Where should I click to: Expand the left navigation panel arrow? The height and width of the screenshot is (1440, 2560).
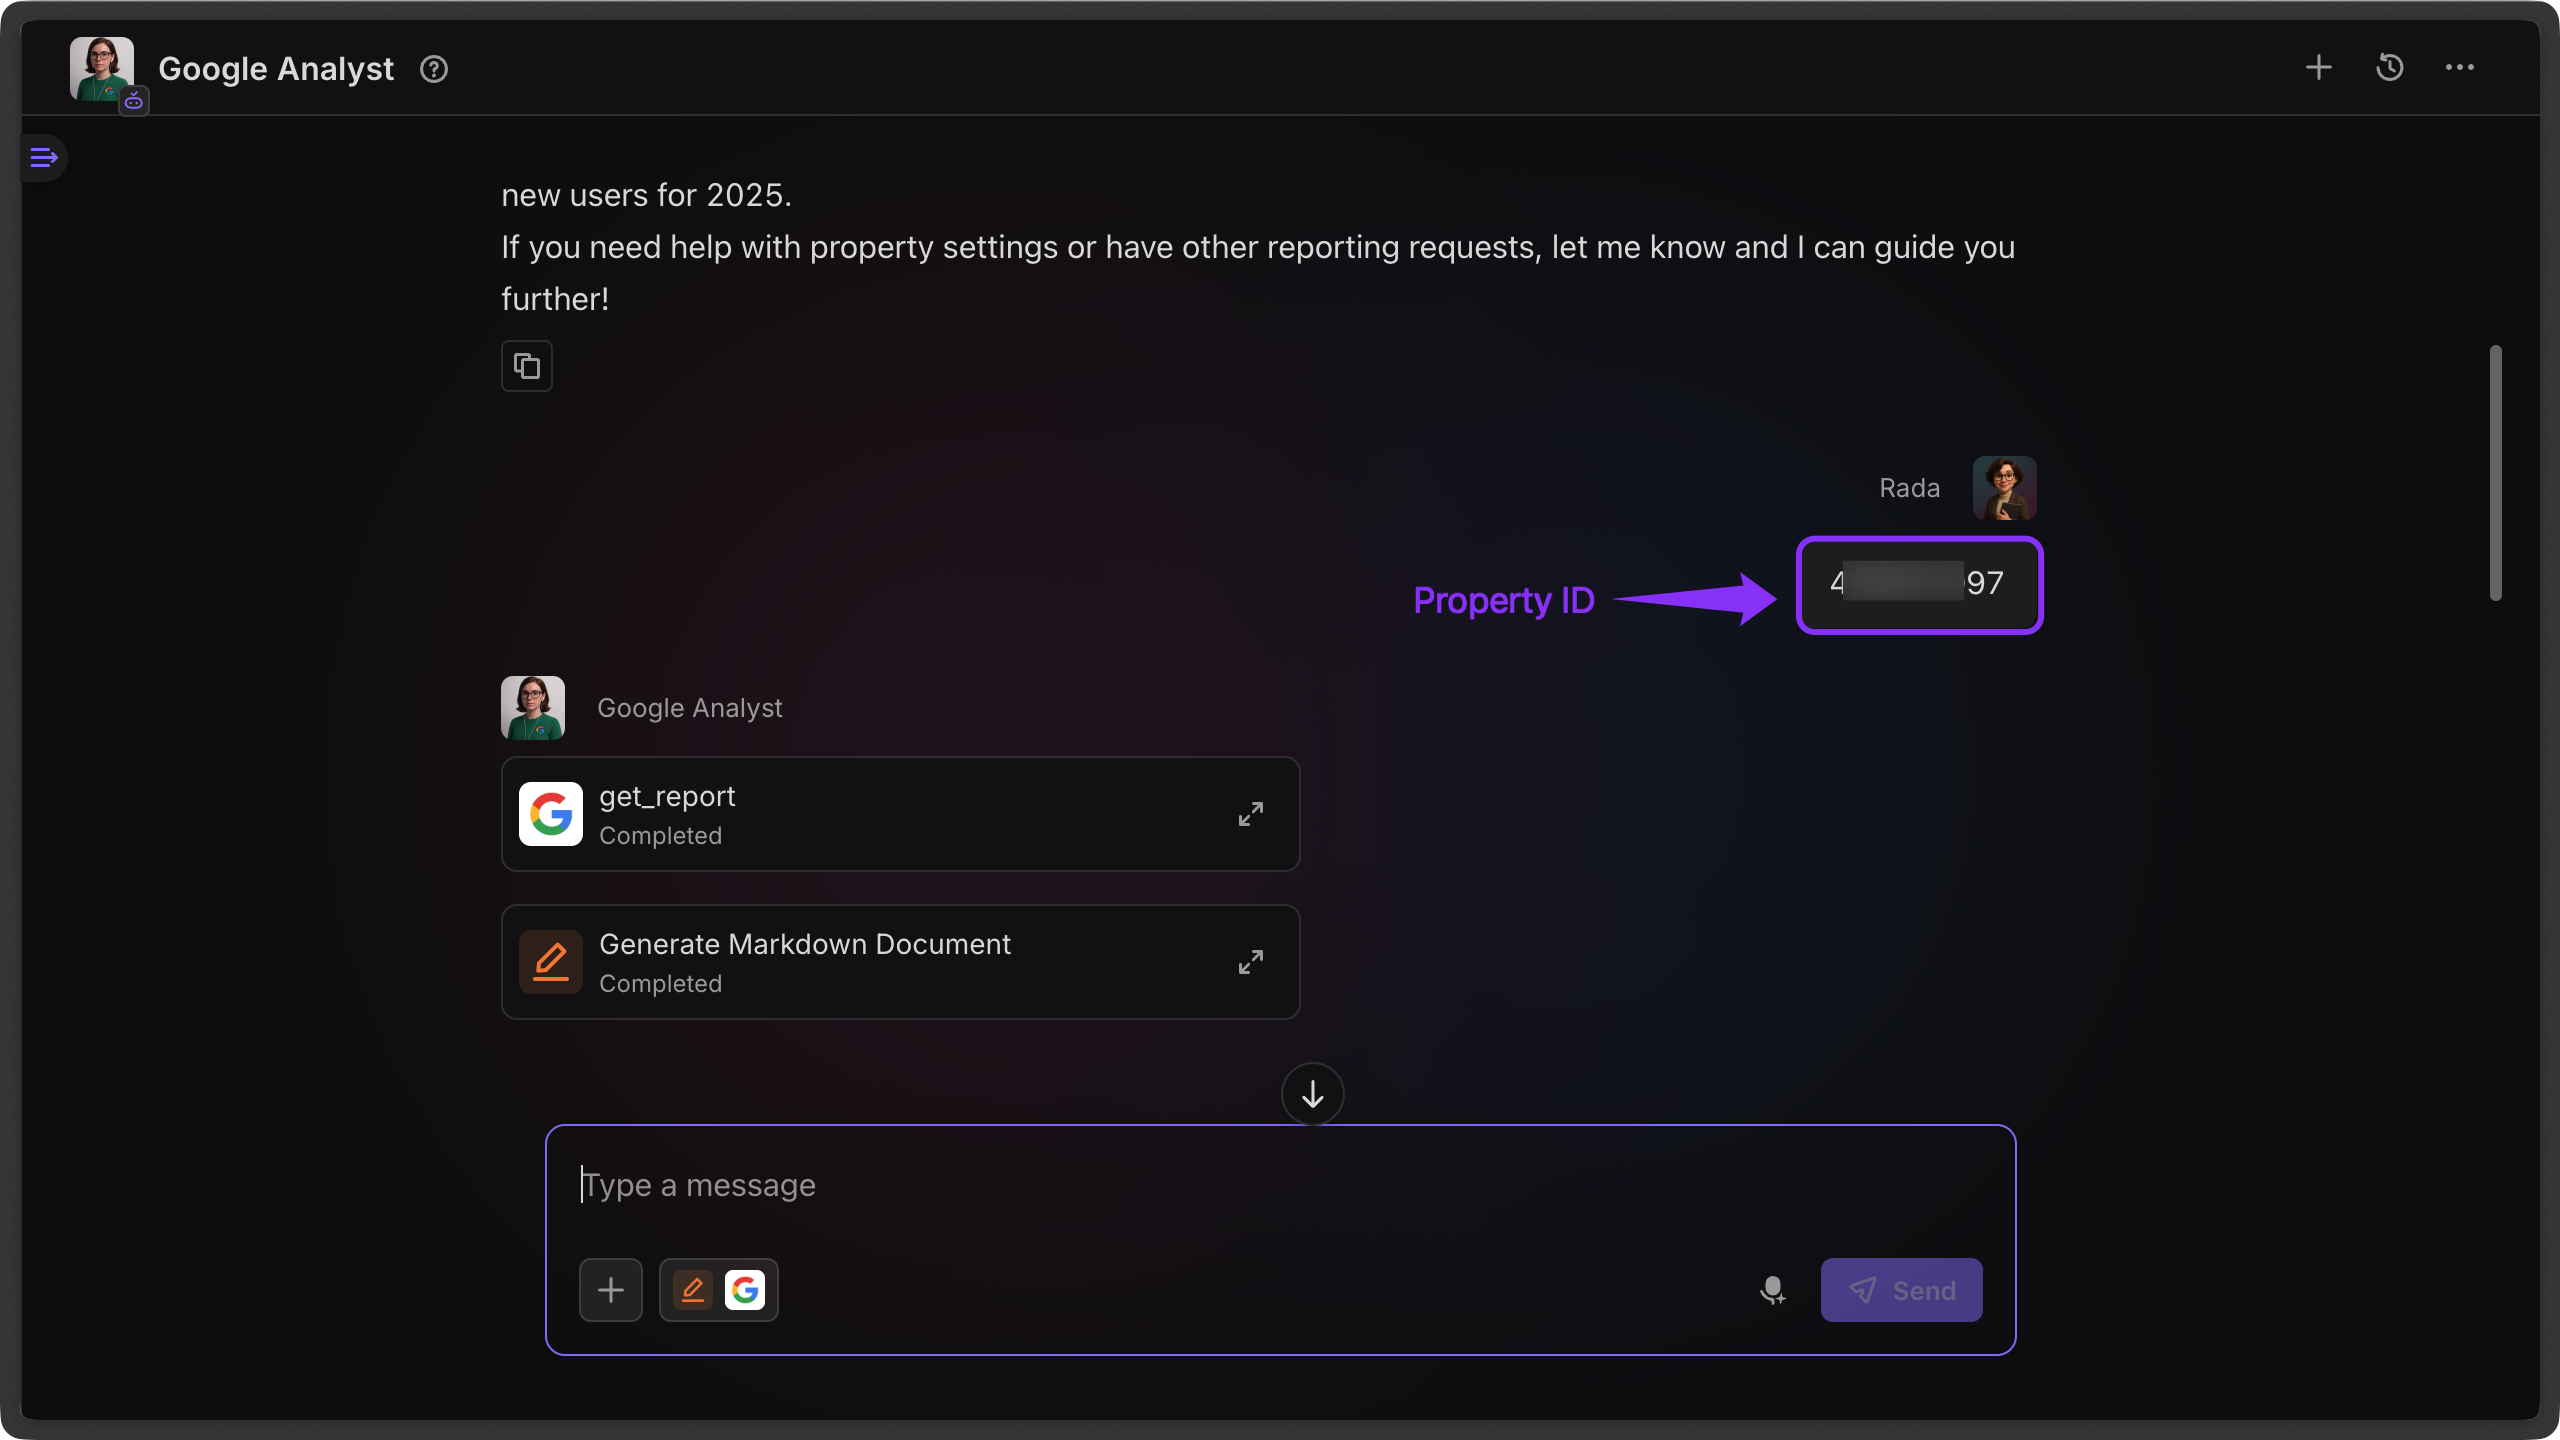(44, 157)
